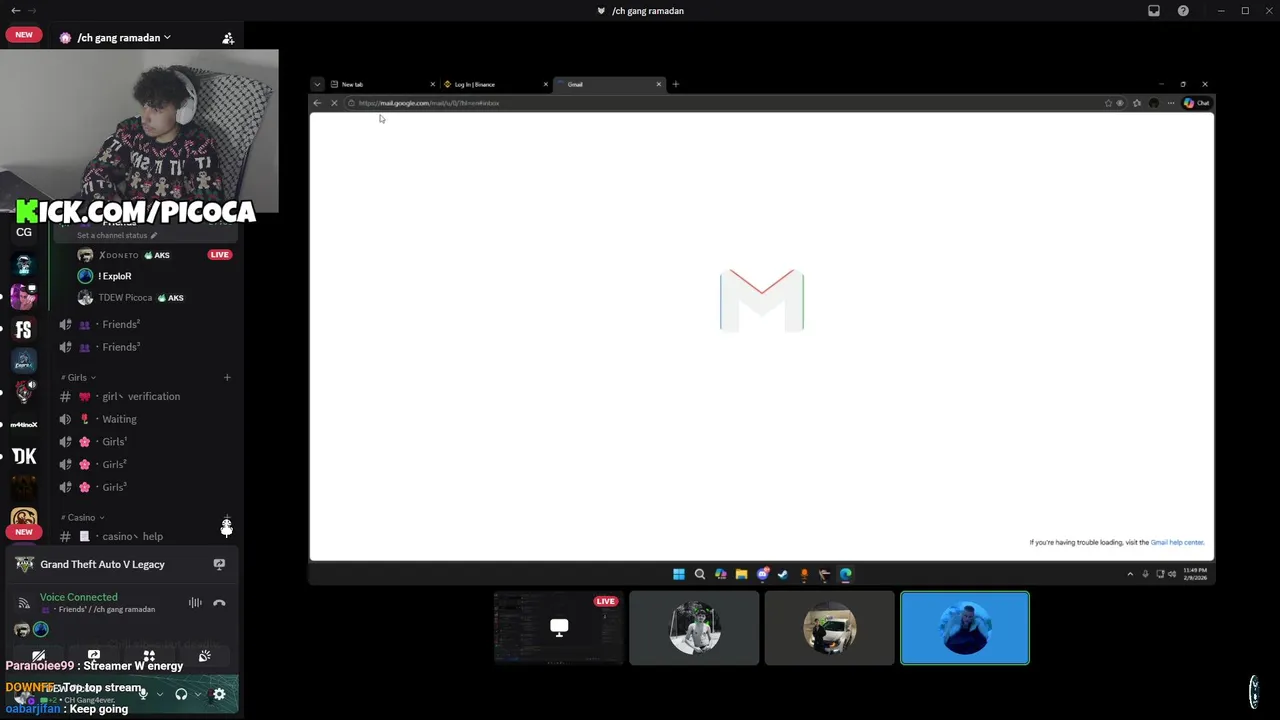Select the blue highlighted participant tile
The image size is (1280, 720).
coord(964,628)
